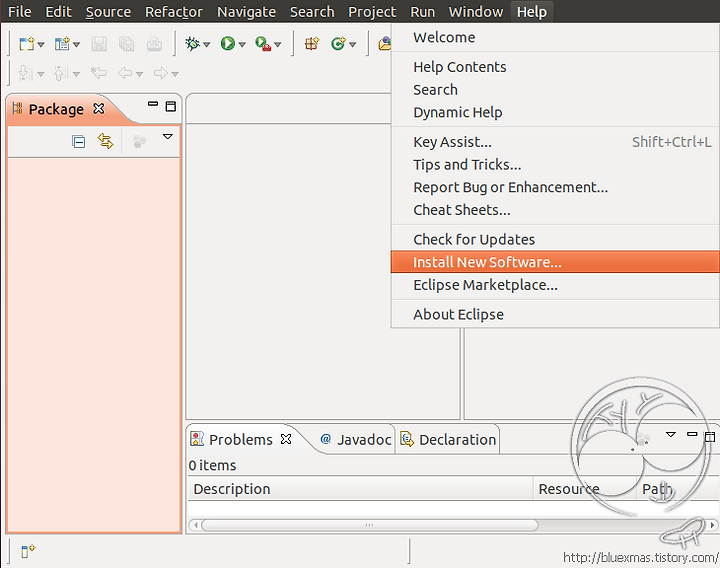Select Report Bug or Enhancement...
Viewport: 720px width, 568px height.
(x=555, y=187)
